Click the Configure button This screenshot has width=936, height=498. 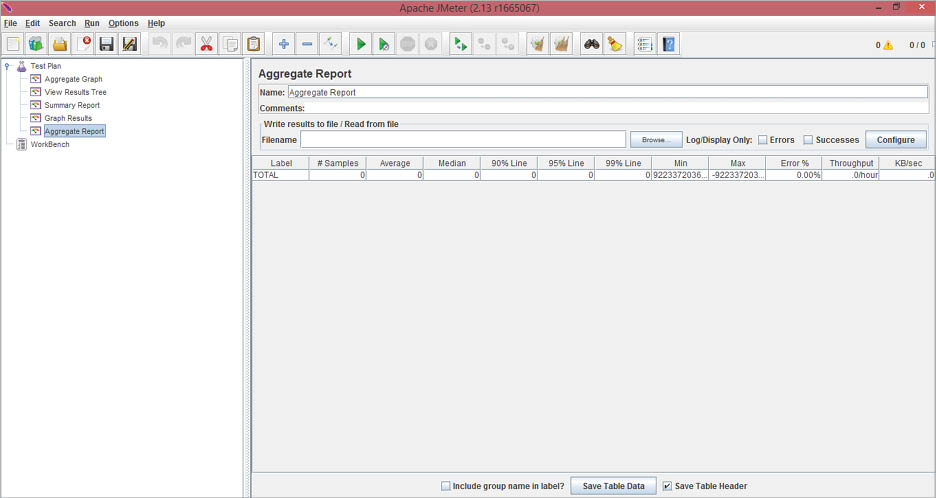[896, 140]
